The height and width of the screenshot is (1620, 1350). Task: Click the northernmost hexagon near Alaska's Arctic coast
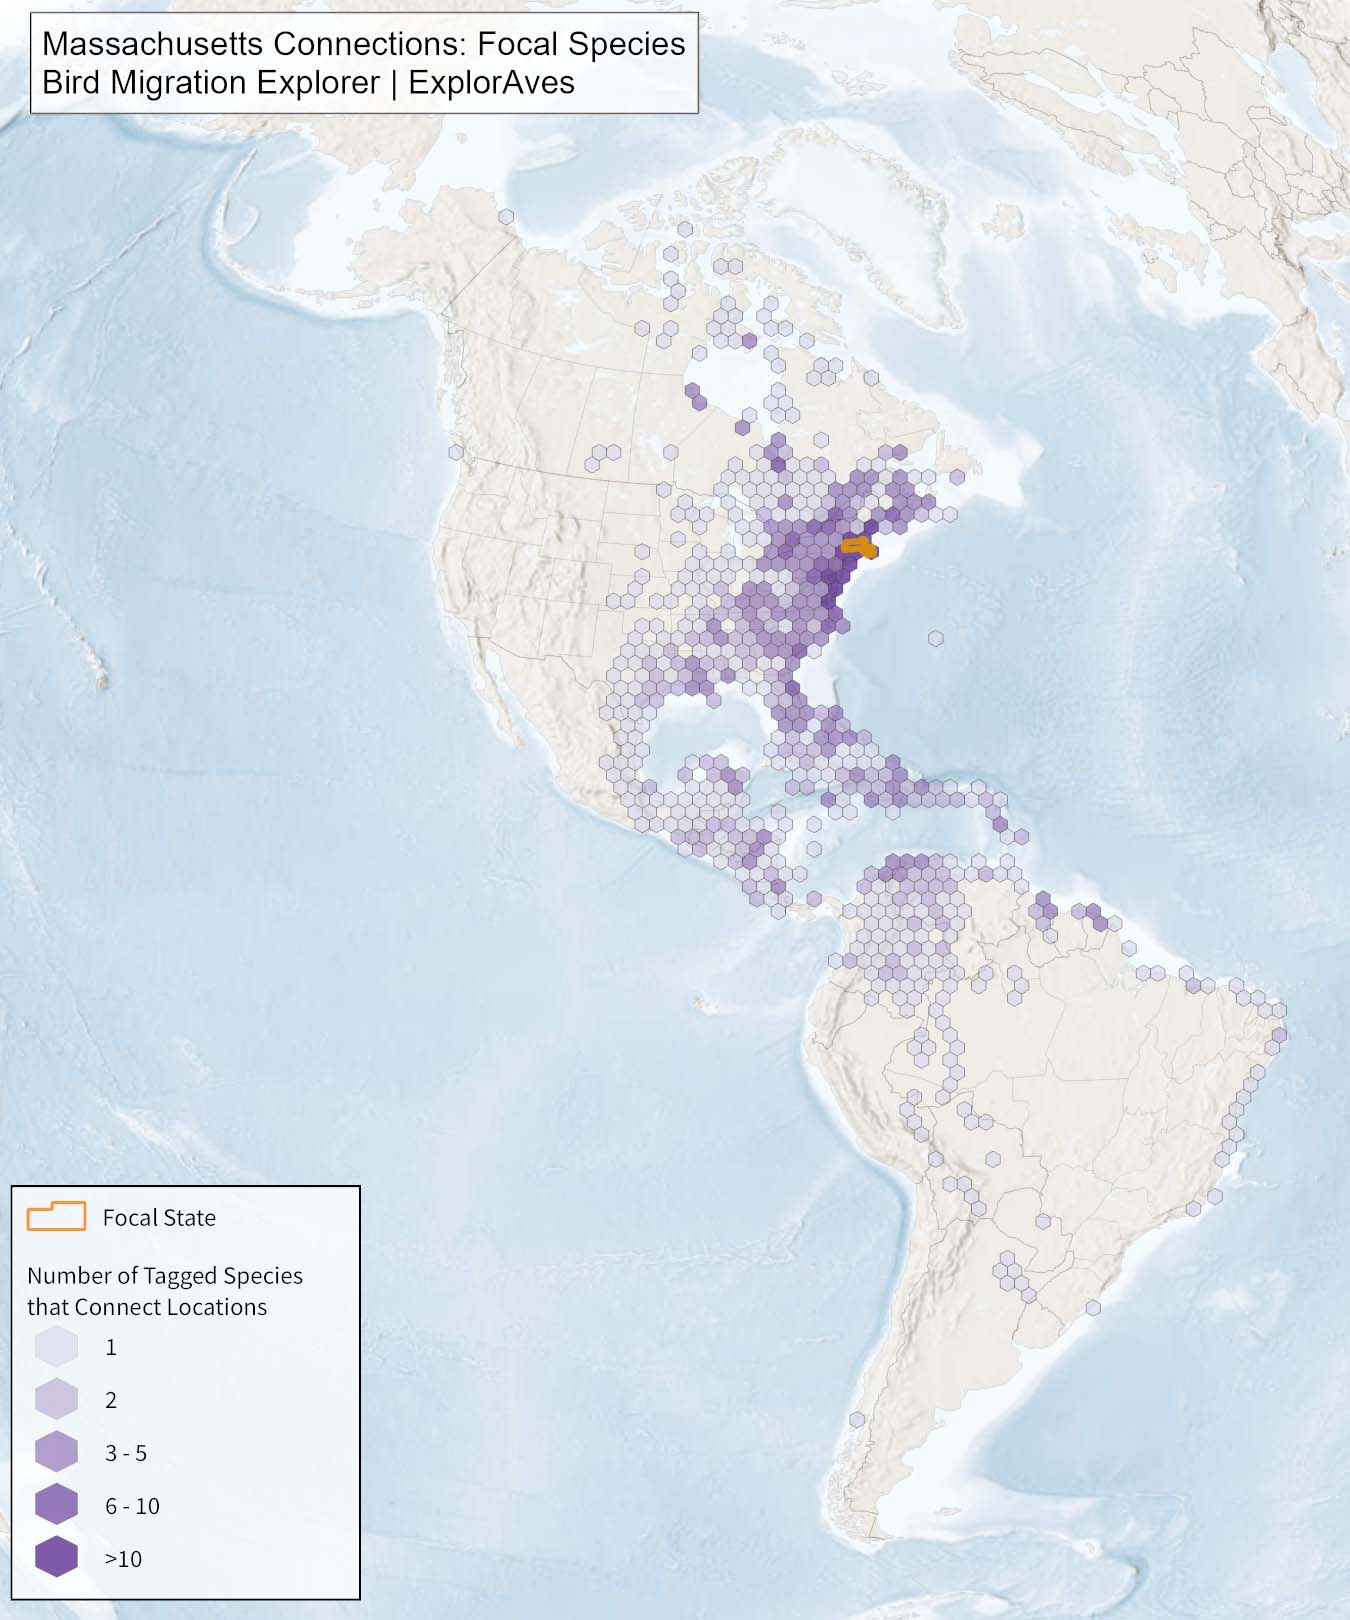[x=507, y=217]
